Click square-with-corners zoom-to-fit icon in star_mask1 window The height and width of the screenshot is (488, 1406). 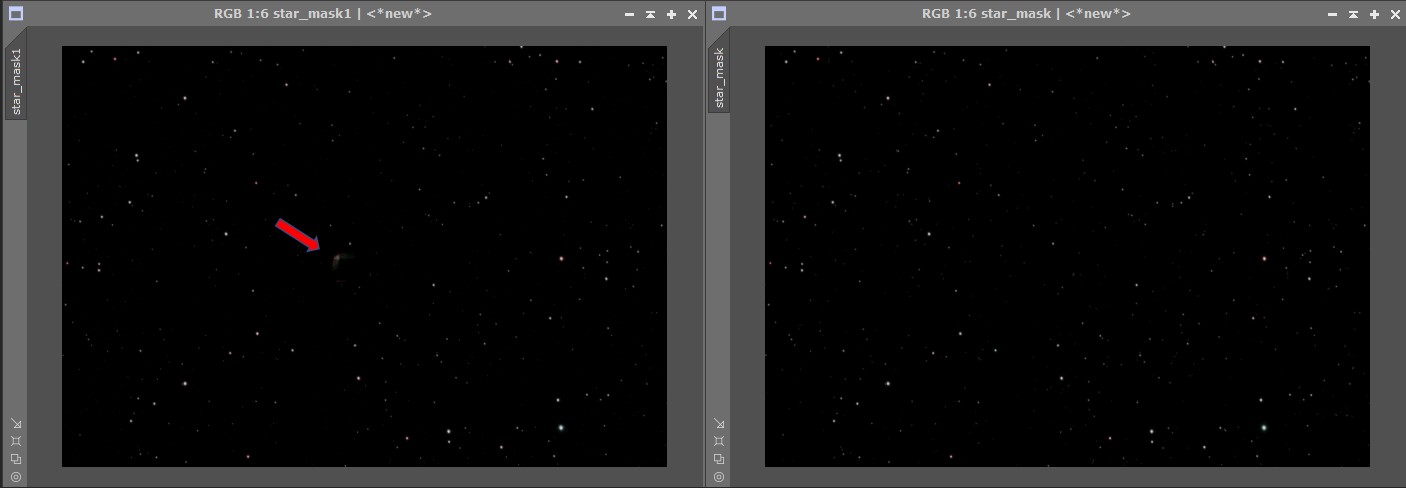16,441
